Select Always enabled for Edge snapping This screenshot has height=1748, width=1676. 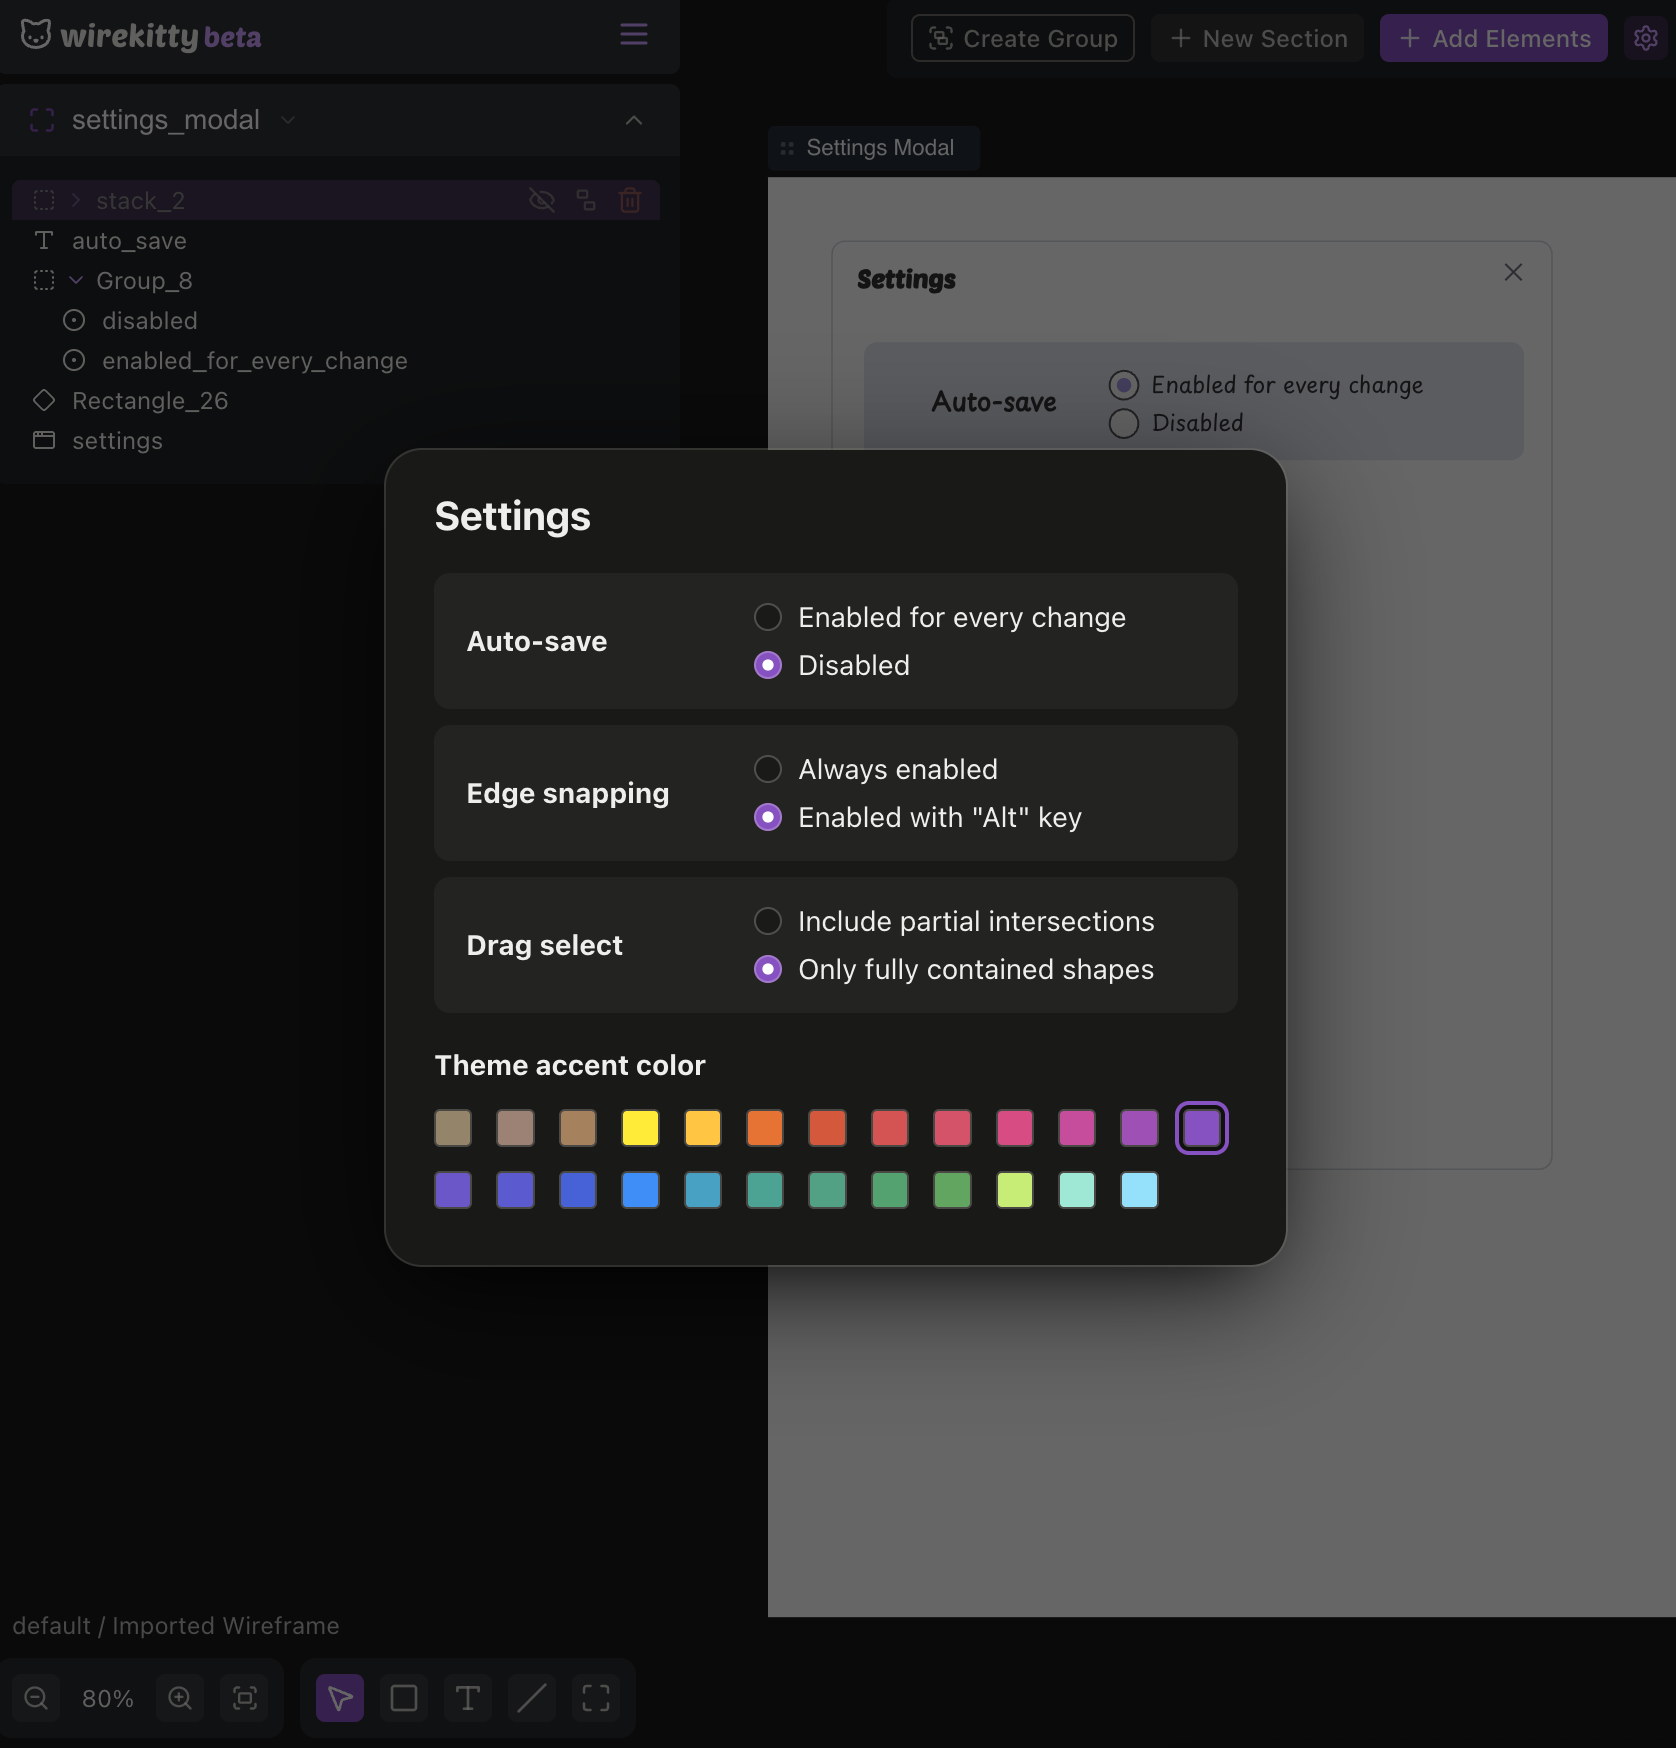[x=767, y=768]
